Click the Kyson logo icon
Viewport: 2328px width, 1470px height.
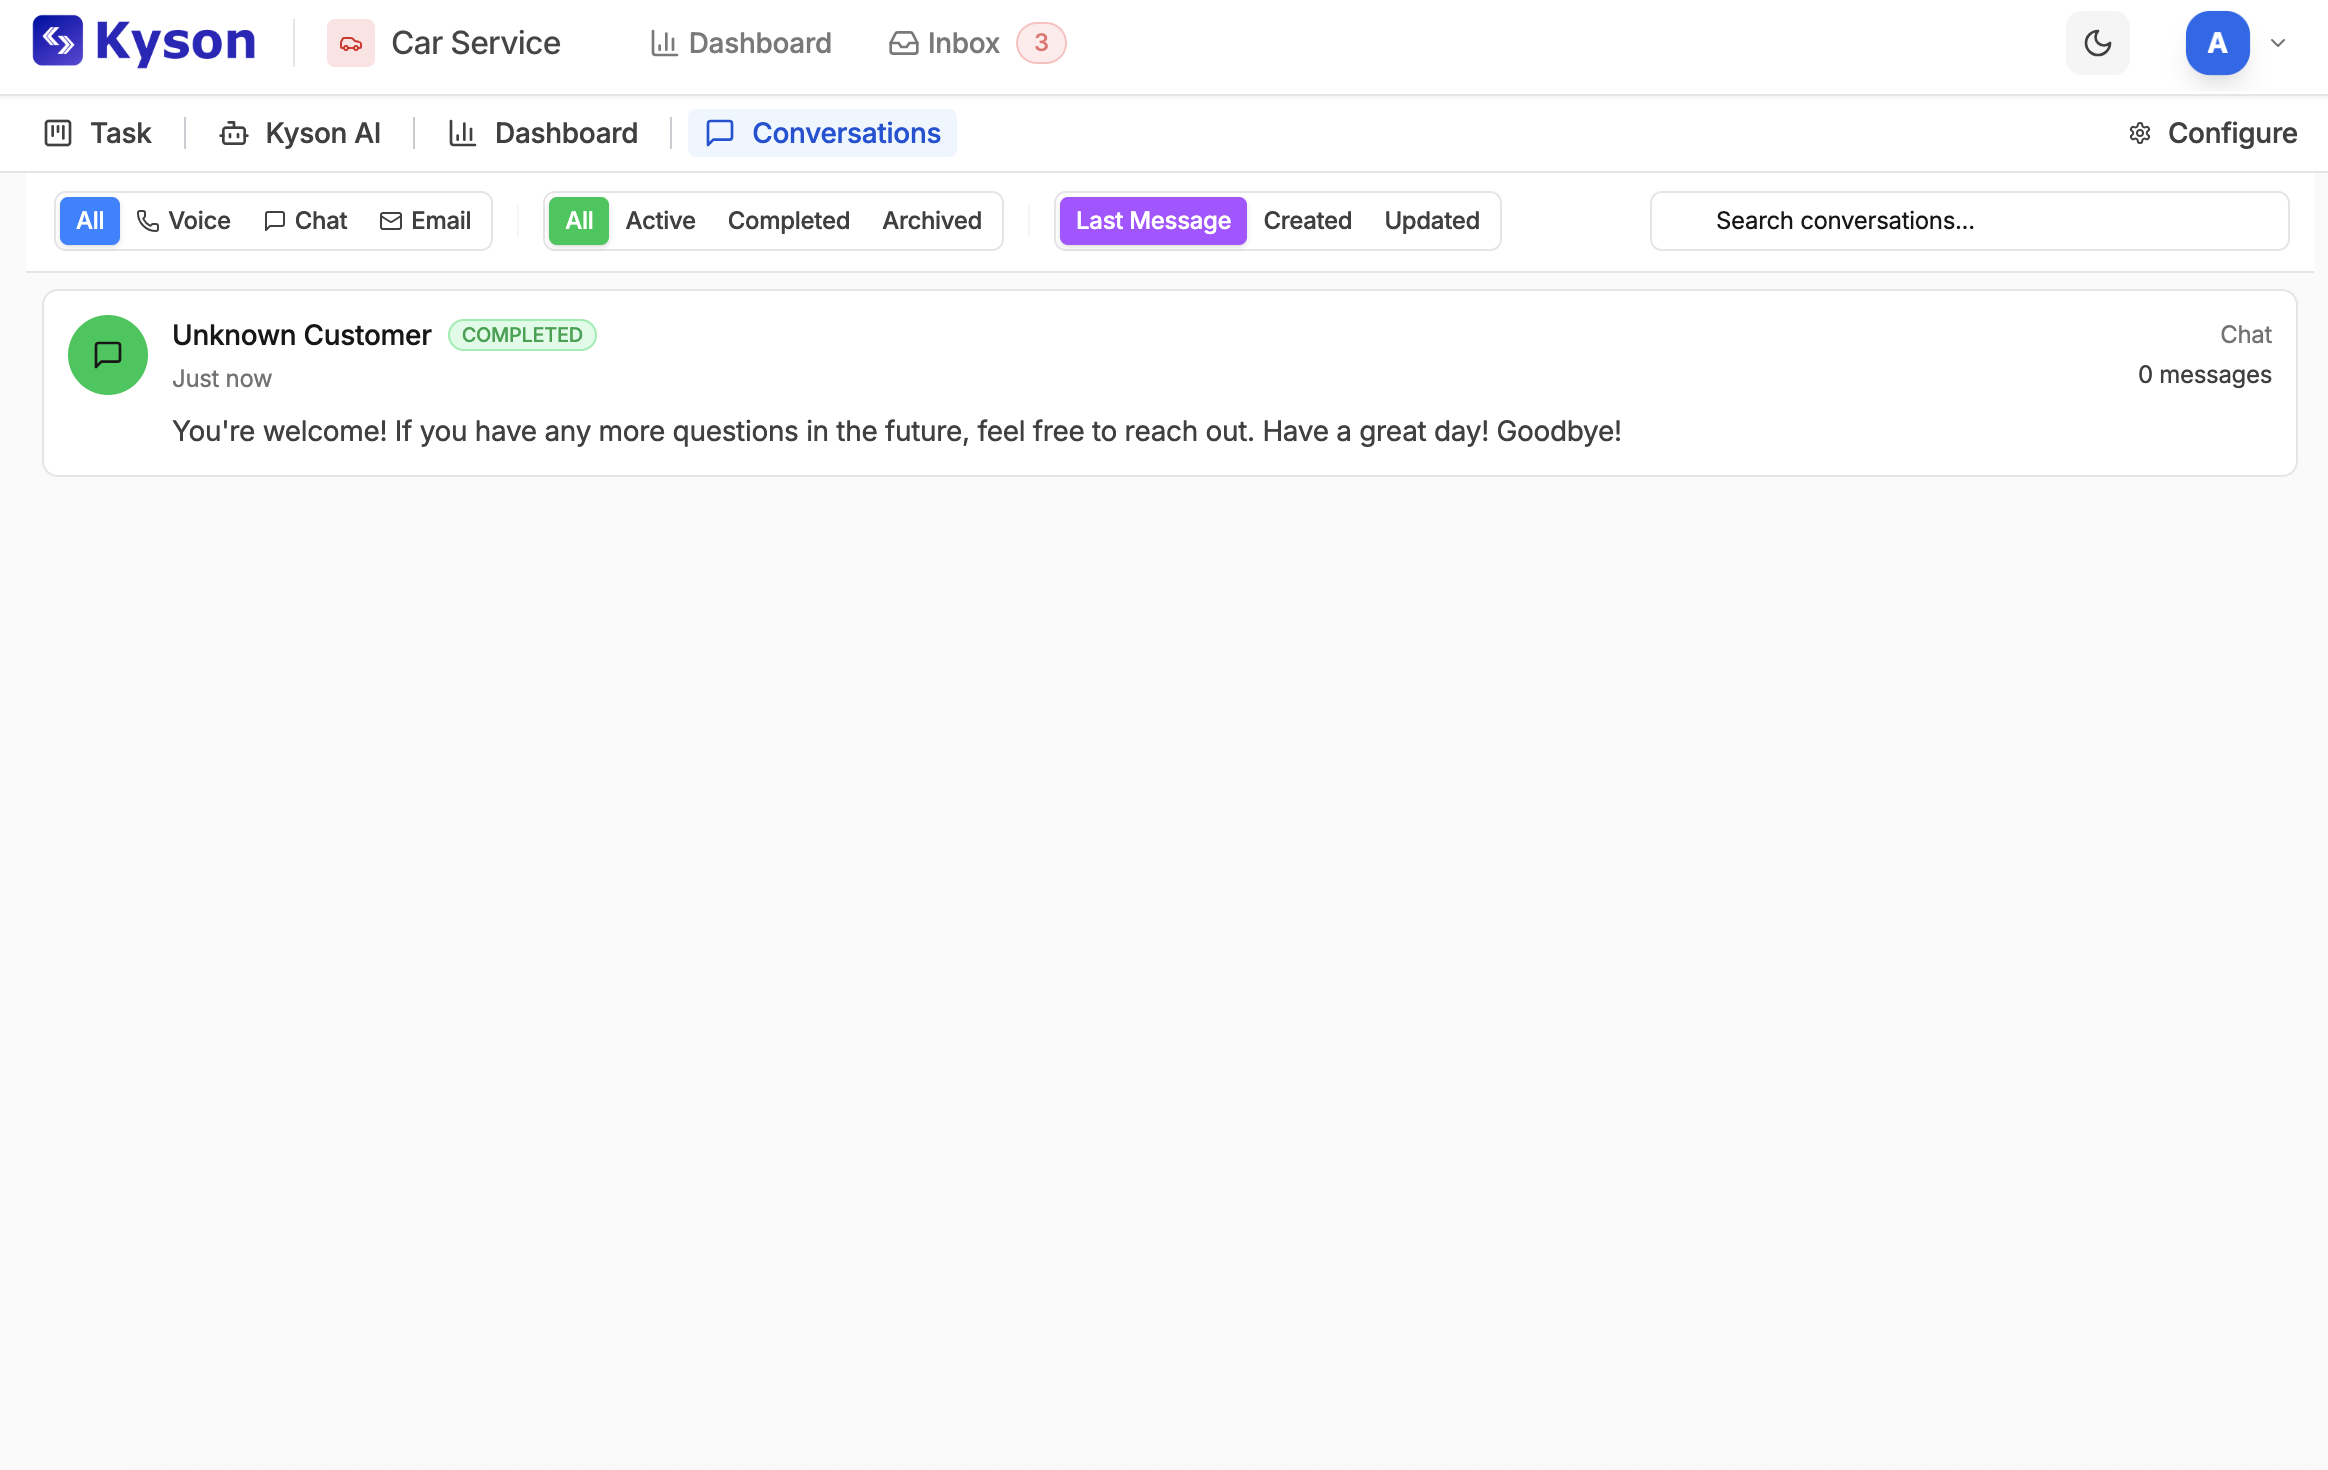pyautogui.click(x=58, y=42)
